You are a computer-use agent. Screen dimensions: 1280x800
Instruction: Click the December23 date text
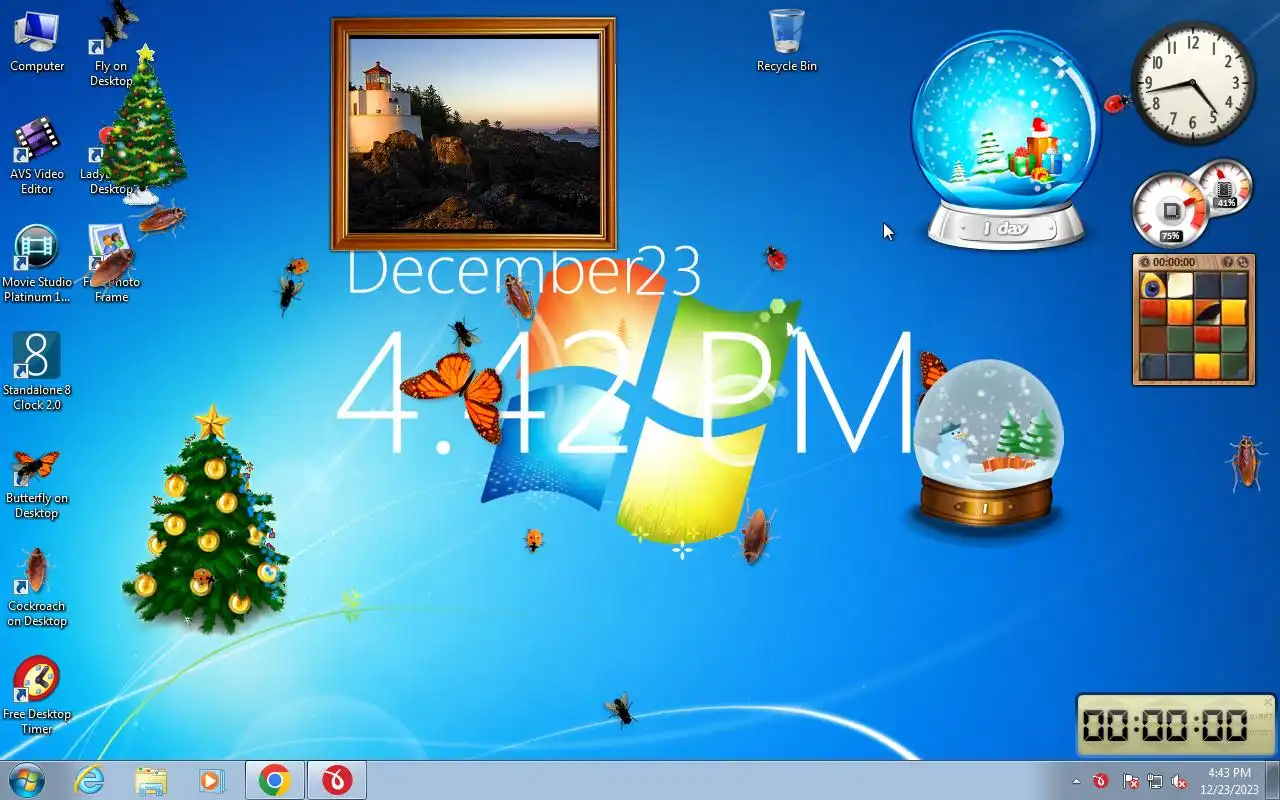pos(523,272)
